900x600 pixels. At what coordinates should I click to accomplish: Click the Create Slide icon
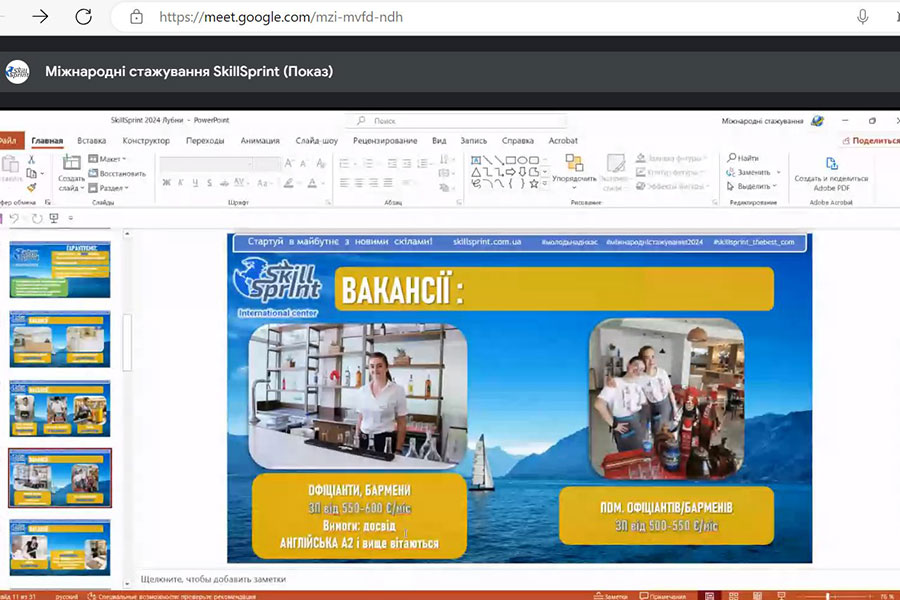point(71,163)
